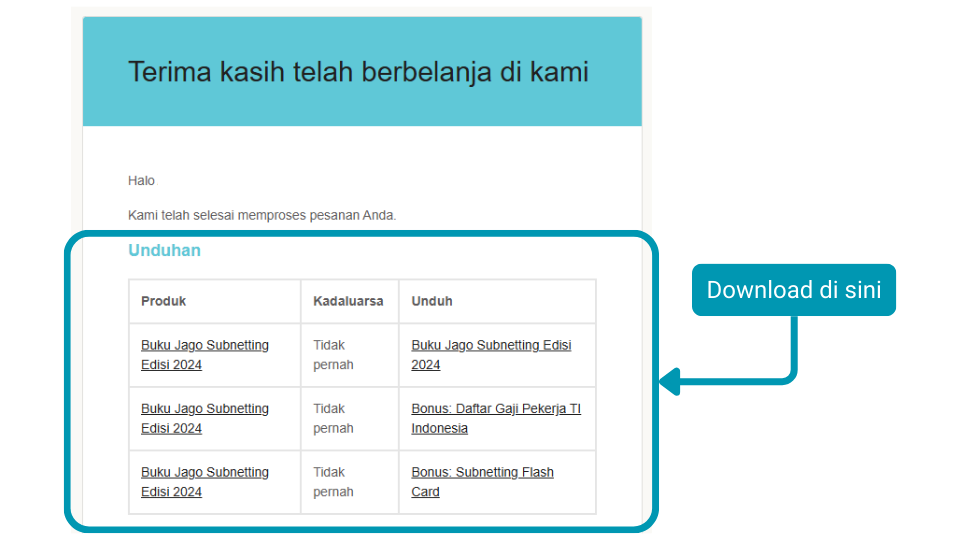Screen dimensions: 960x540
Task: Click the connector line below the callout label
Action: (x=795, y=345)
